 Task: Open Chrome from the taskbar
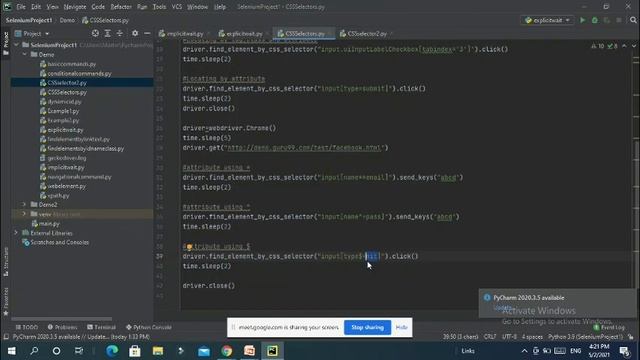[227, 351]
